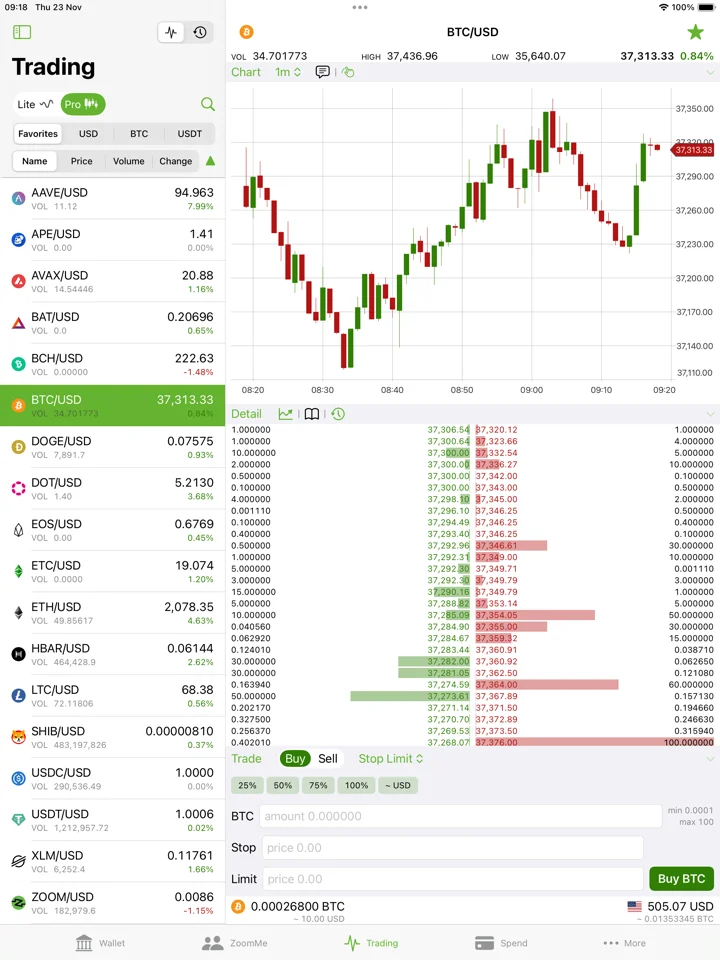Select the ZOOM/USD pair row

[113, 903]
